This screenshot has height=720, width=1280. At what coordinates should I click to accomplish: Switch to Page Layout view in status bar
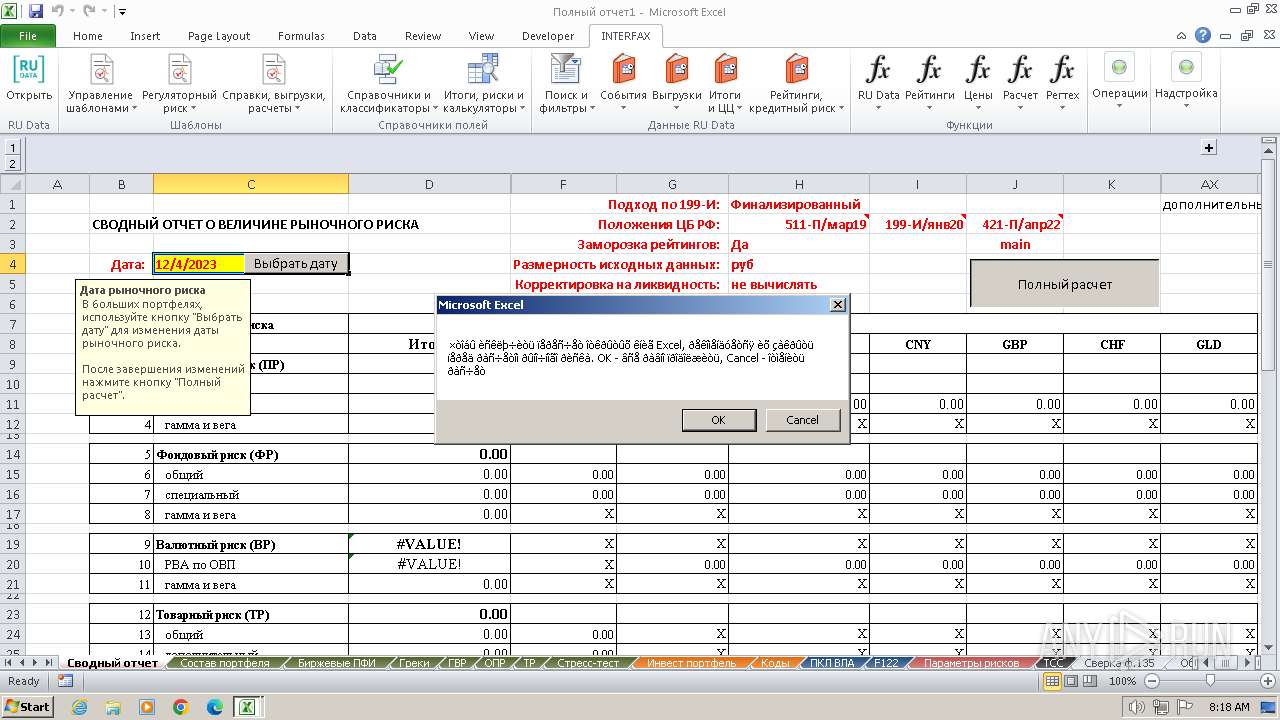(x=1070, y=681)
